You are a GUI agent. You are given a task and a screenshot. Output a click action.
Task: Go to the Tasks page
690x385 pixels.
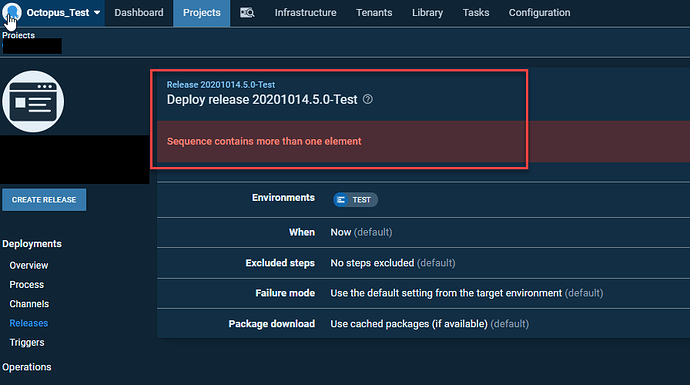(x=476, y=13)
